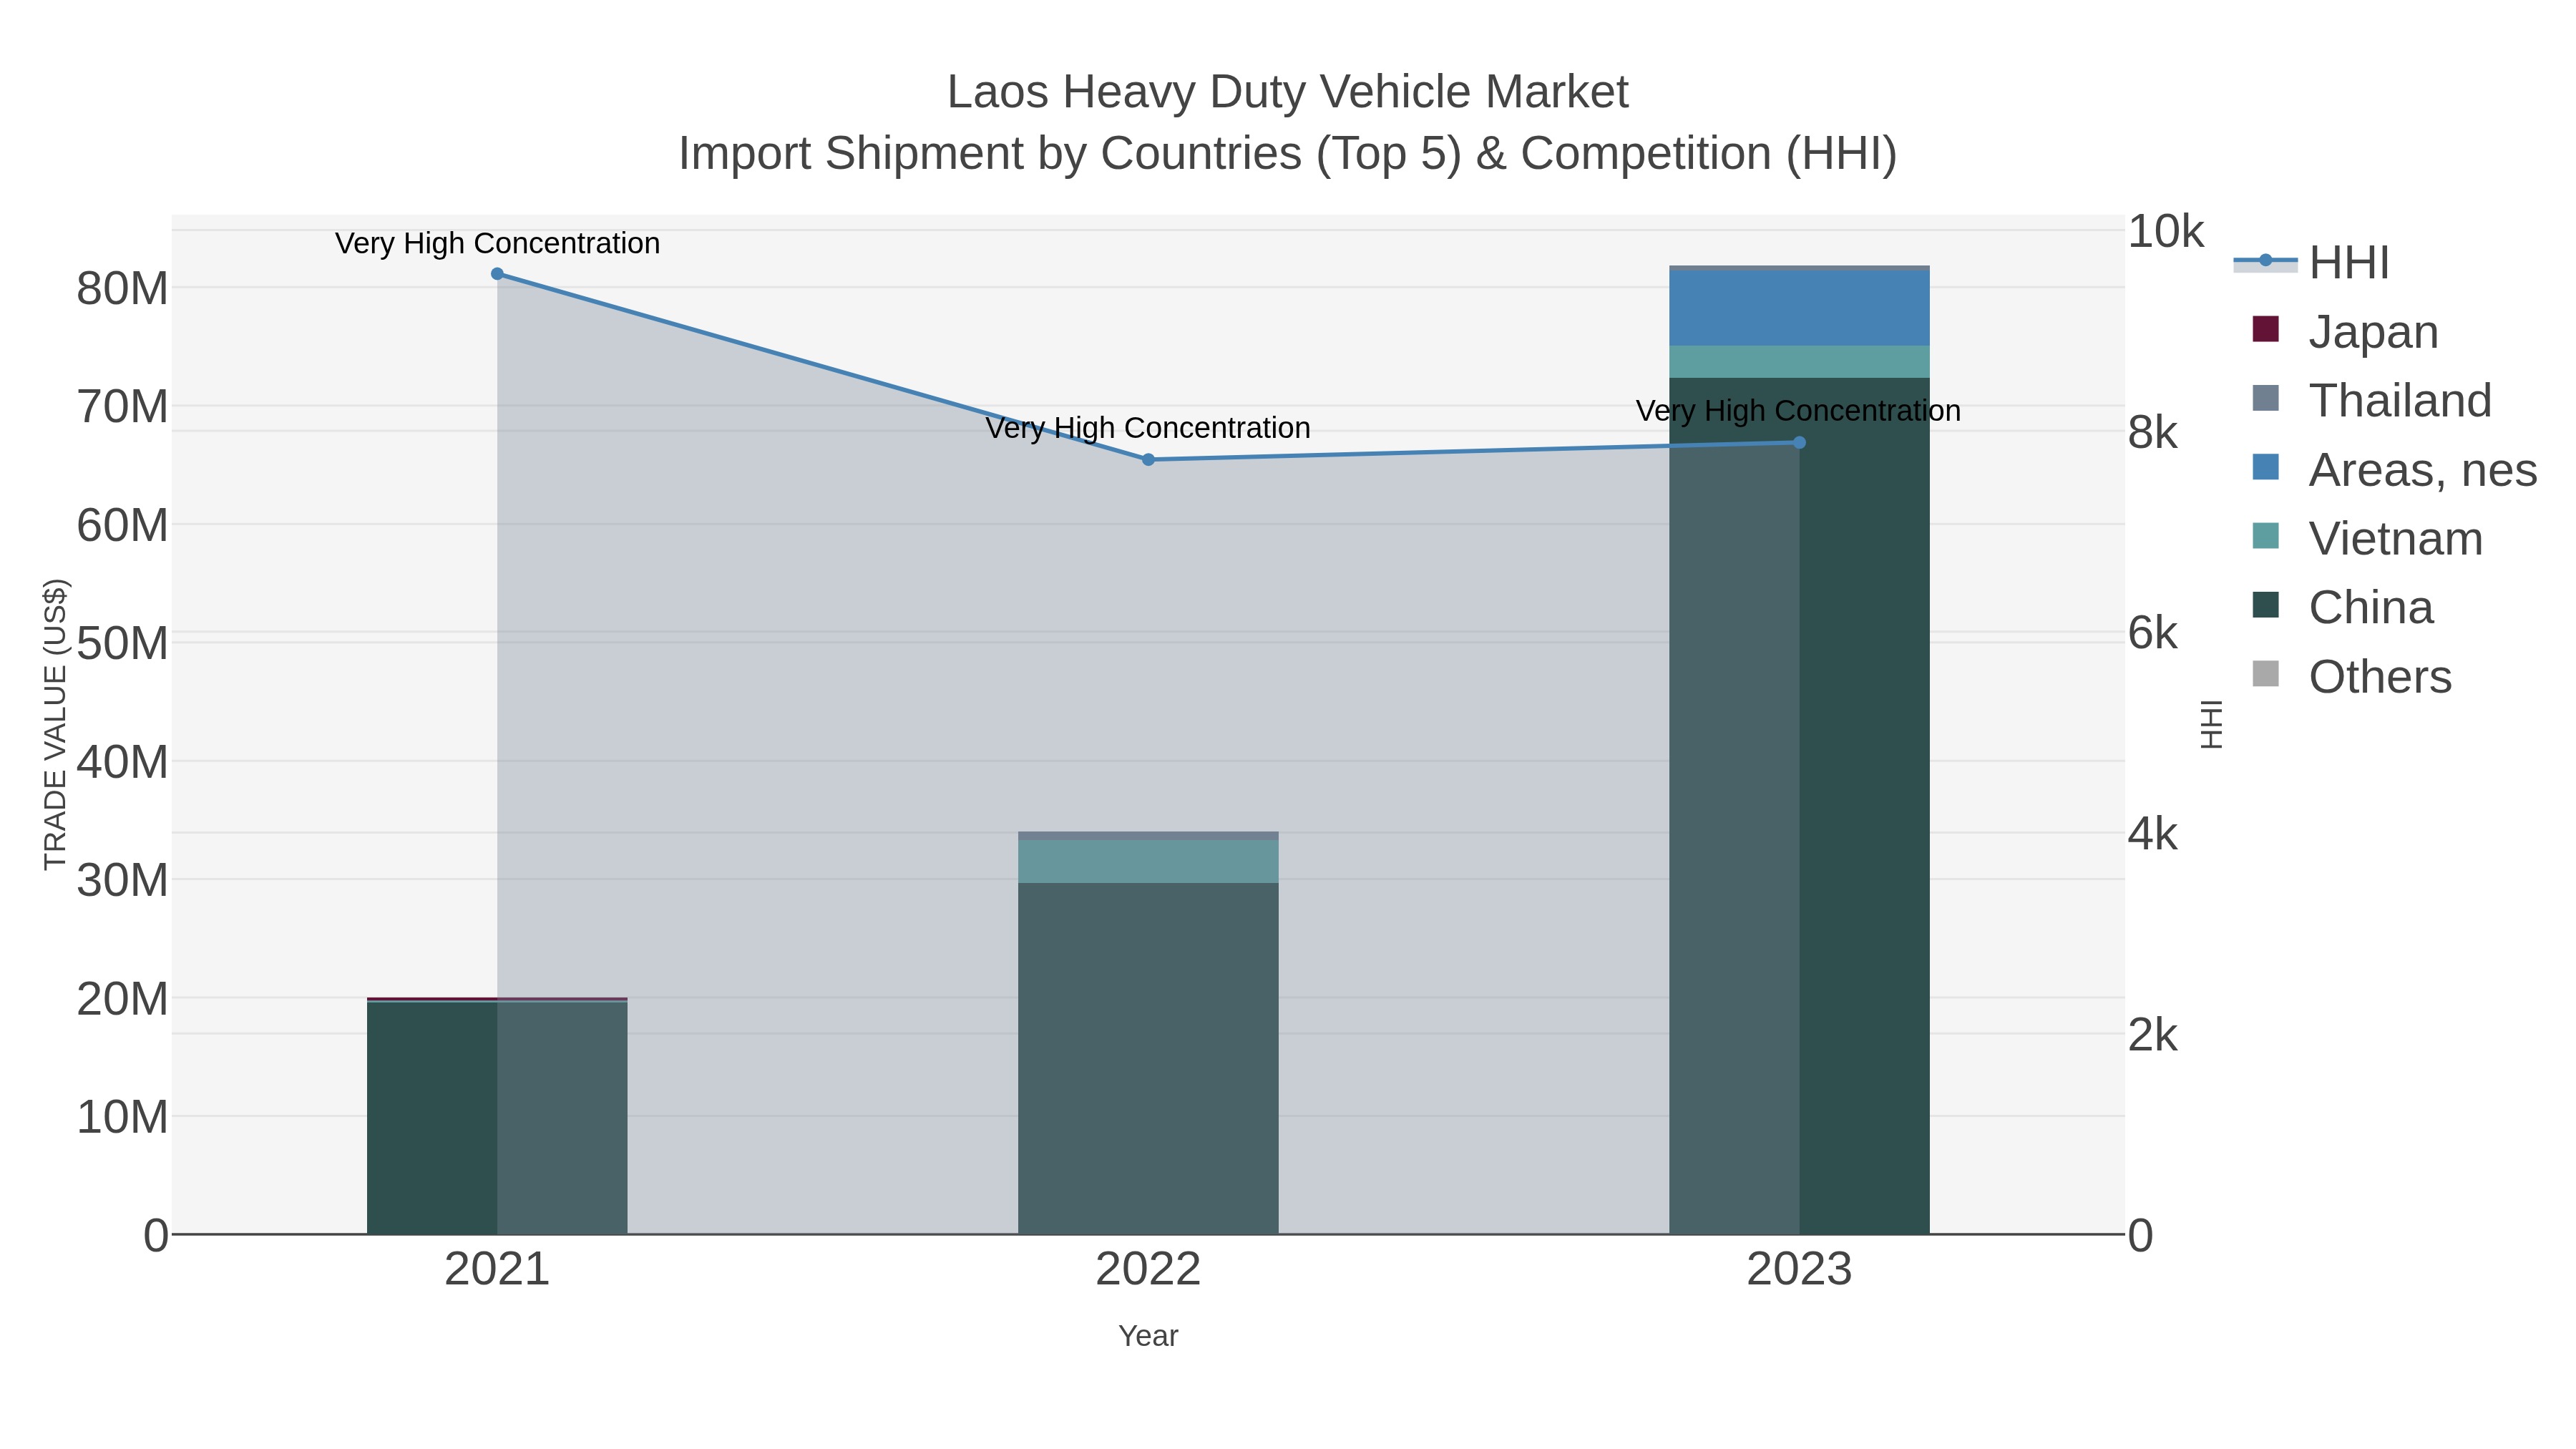Image resolution: width=2576 pixels, height=1449 pixels.
Task: Click the HHI data point for 2022
Action: point(1148,460)
